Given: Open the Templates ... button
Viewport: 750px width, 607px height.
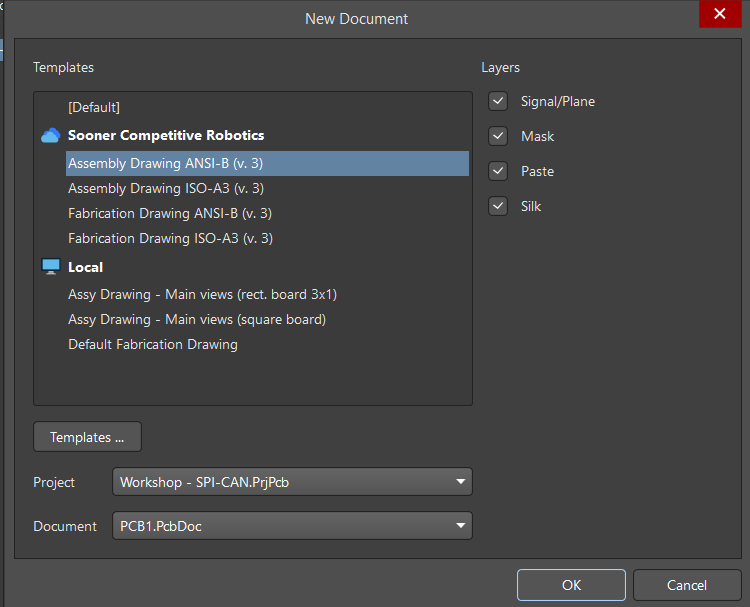Looking at the screenshot, I should click(x=88, y=437).
